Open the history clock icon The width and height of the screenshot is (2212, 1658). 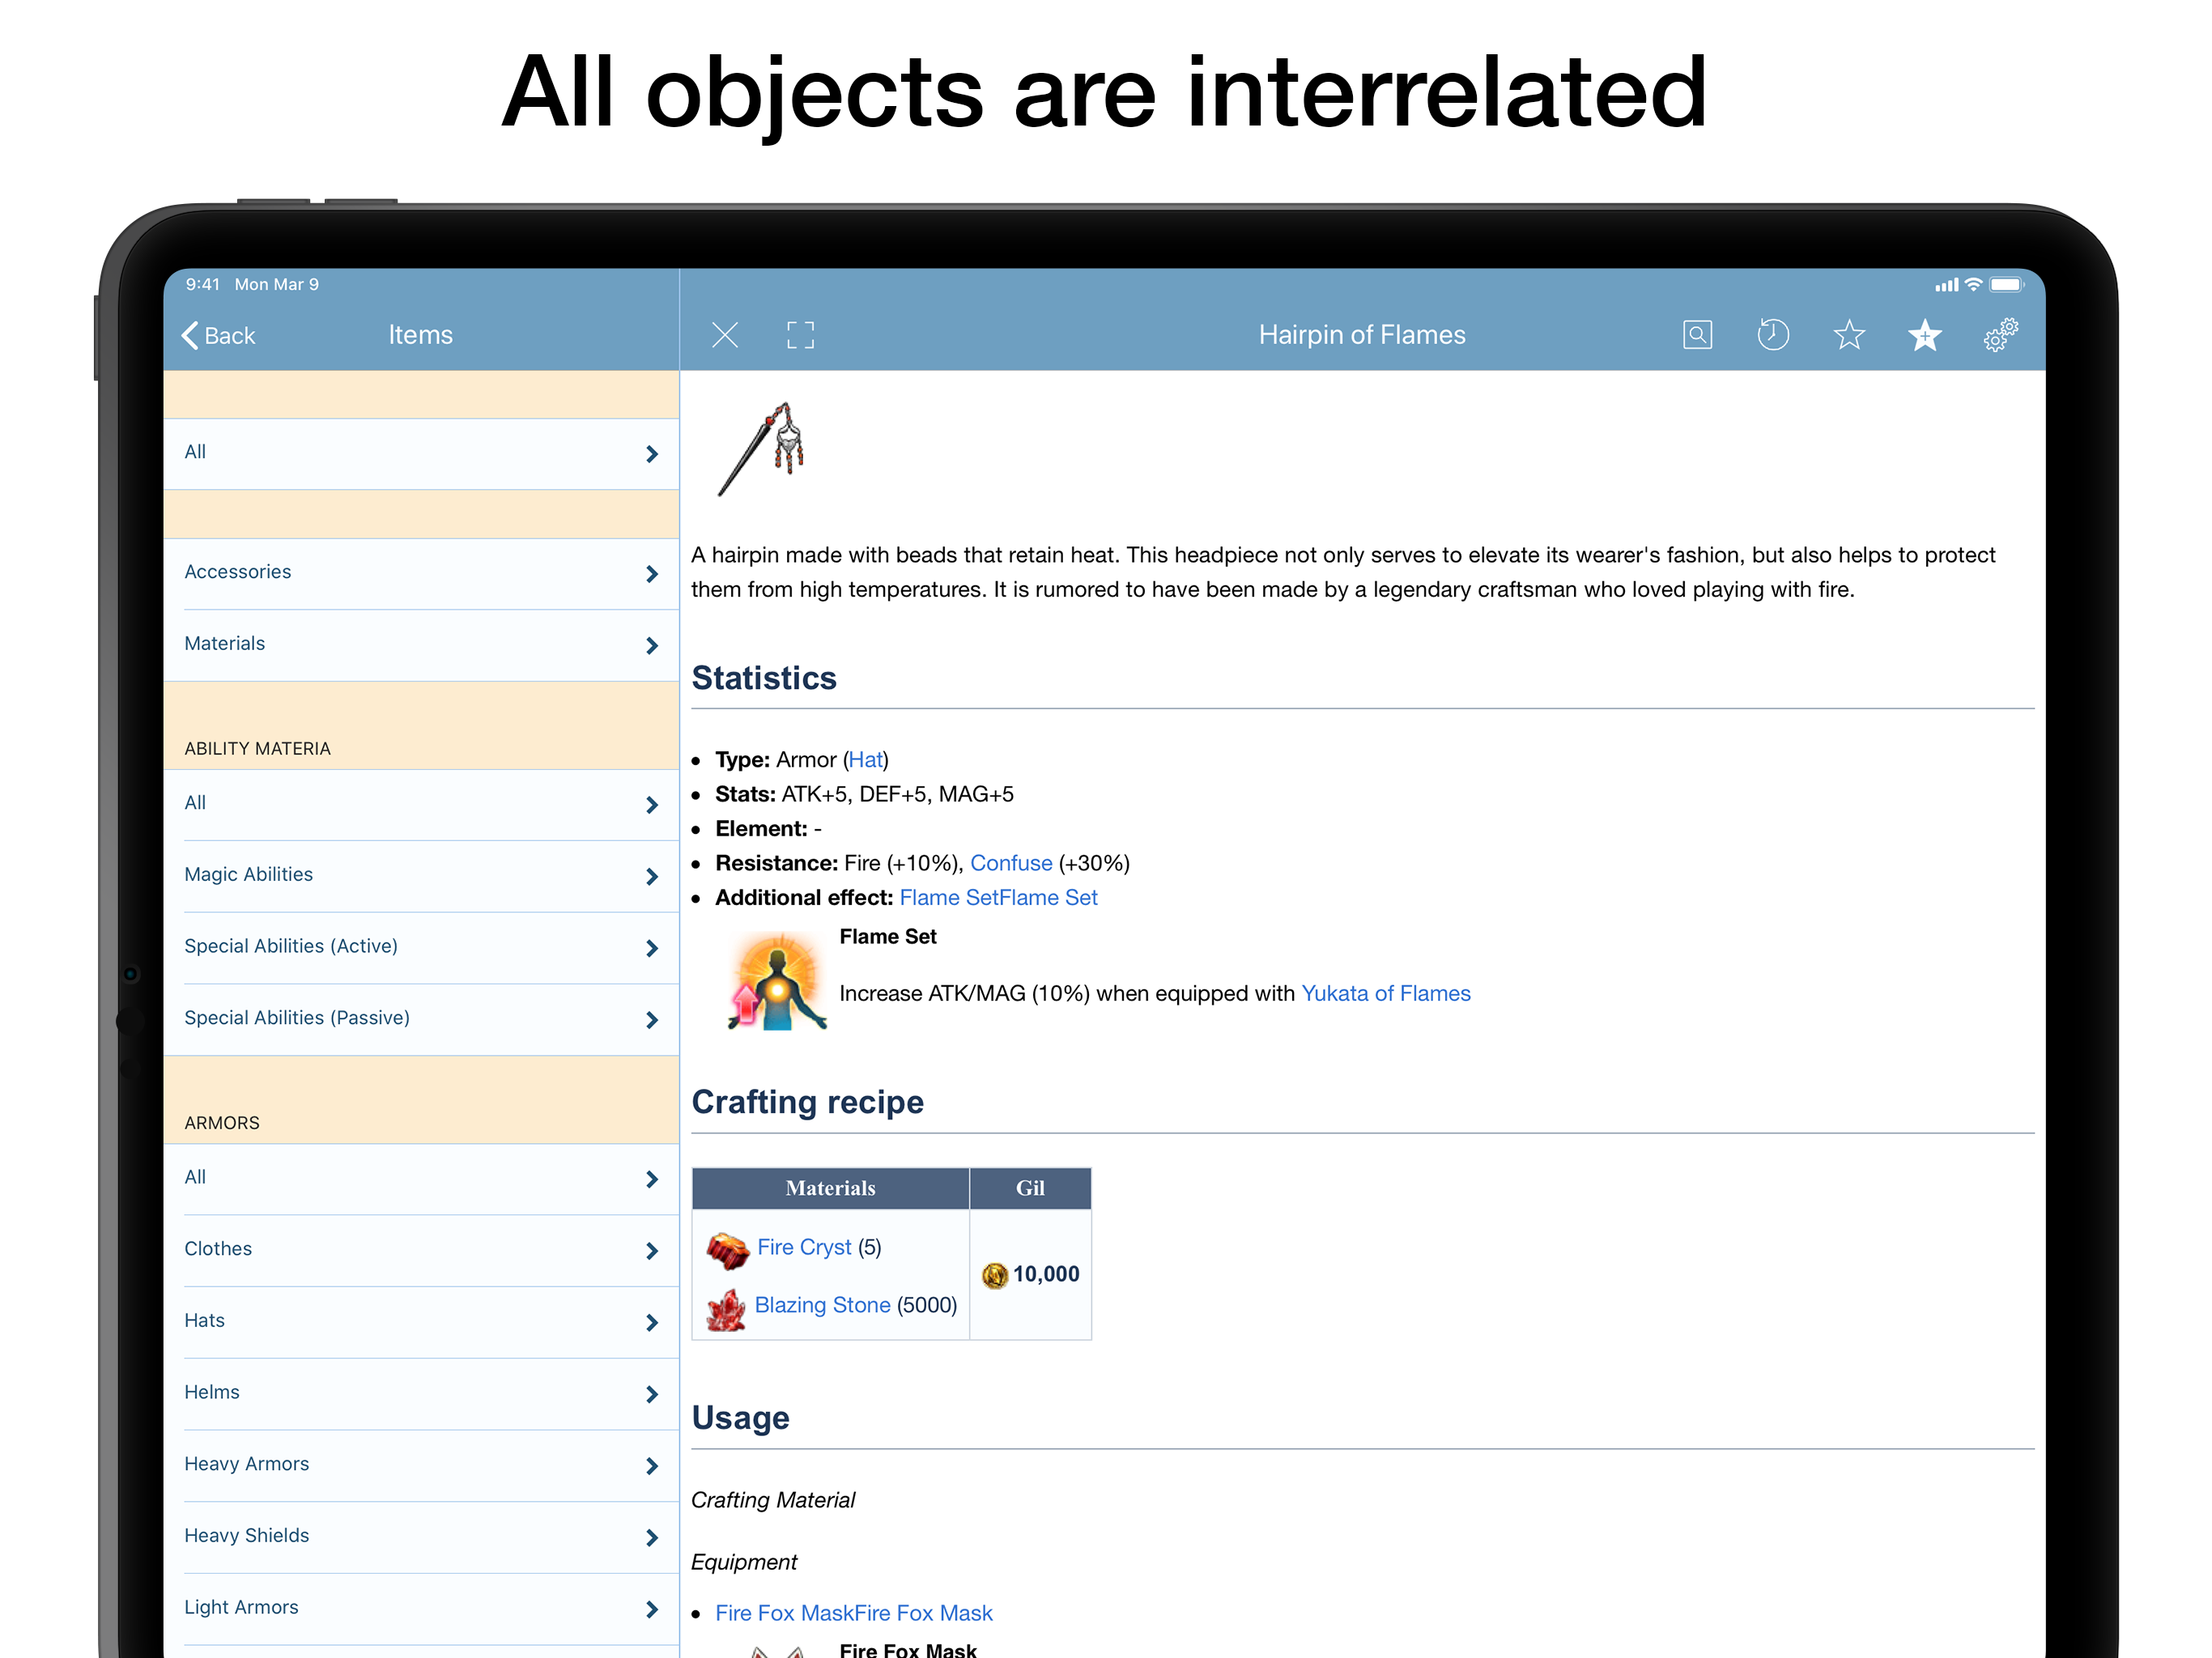click(1773, 334)
